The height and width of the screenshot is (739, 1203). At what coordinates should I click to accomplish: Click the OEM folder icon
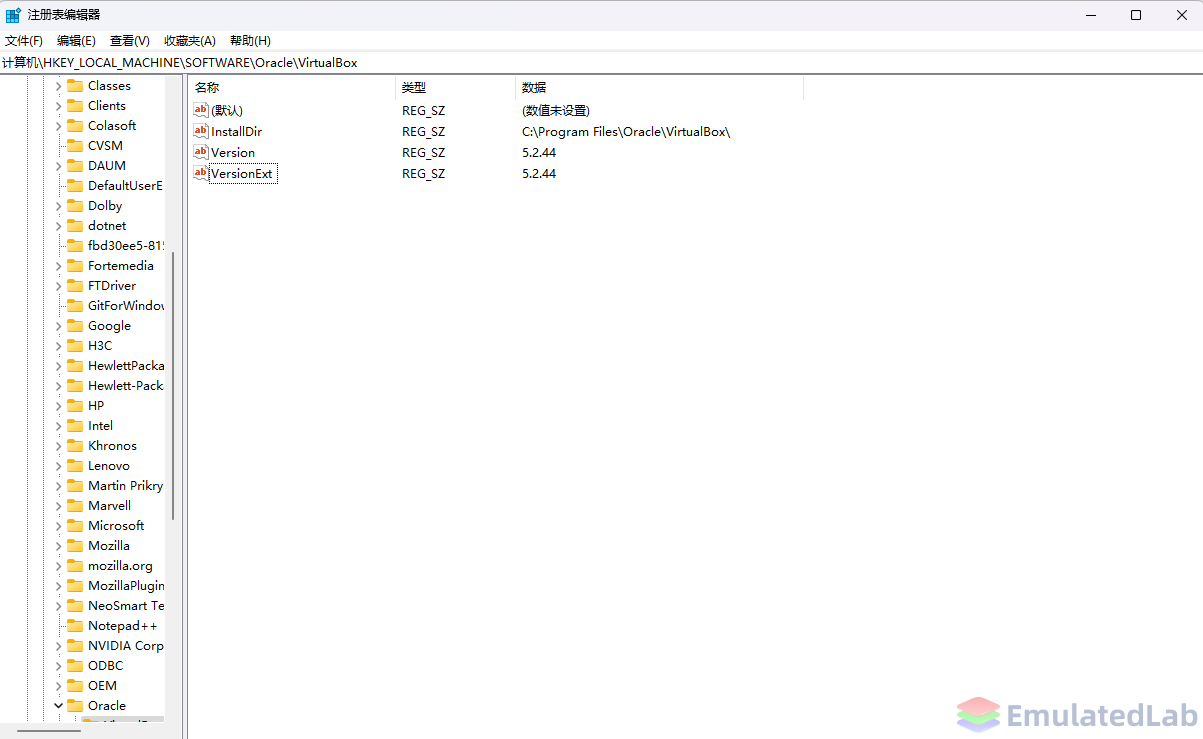coord(75,686)
